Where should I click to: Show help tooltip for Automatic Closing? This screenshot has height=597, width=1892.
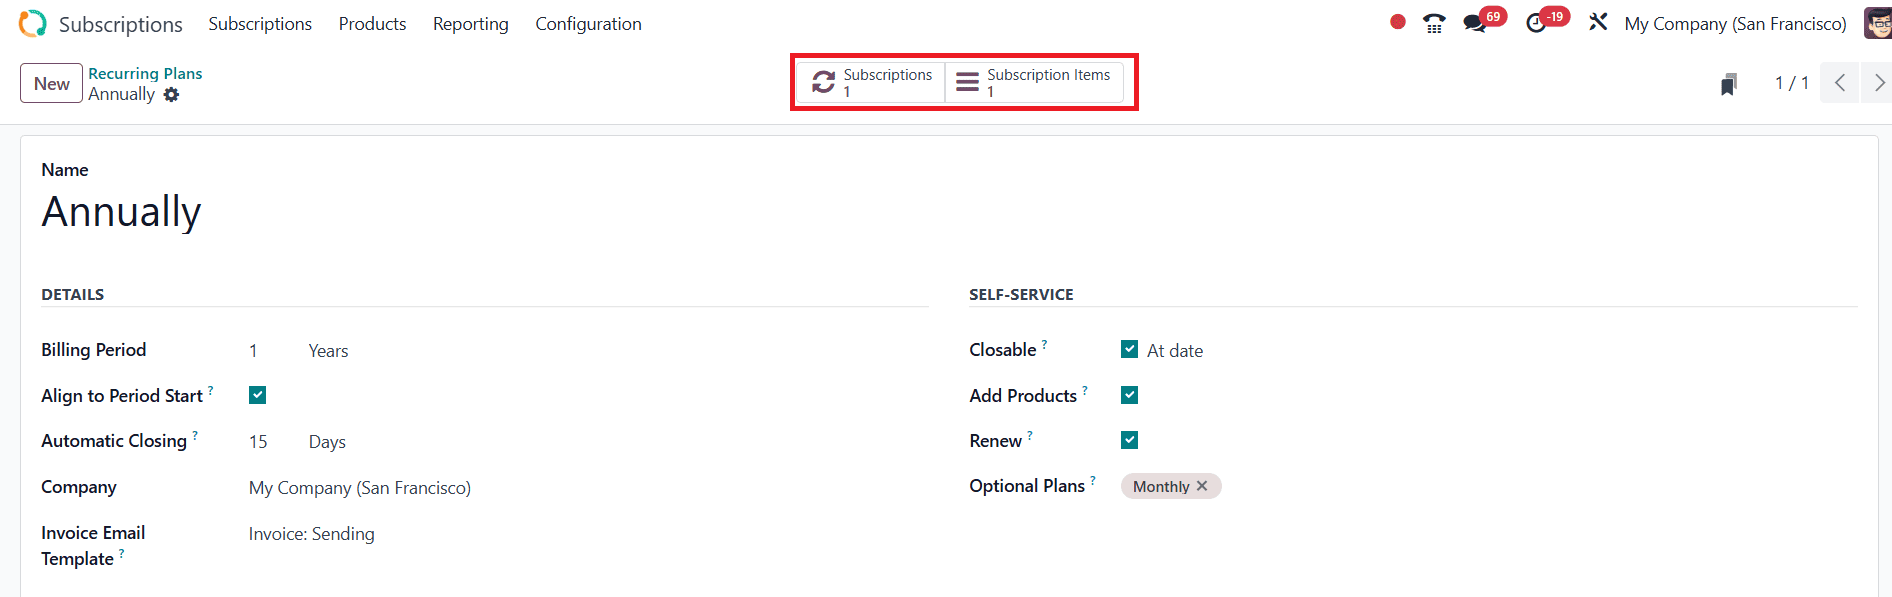[195, 435]
